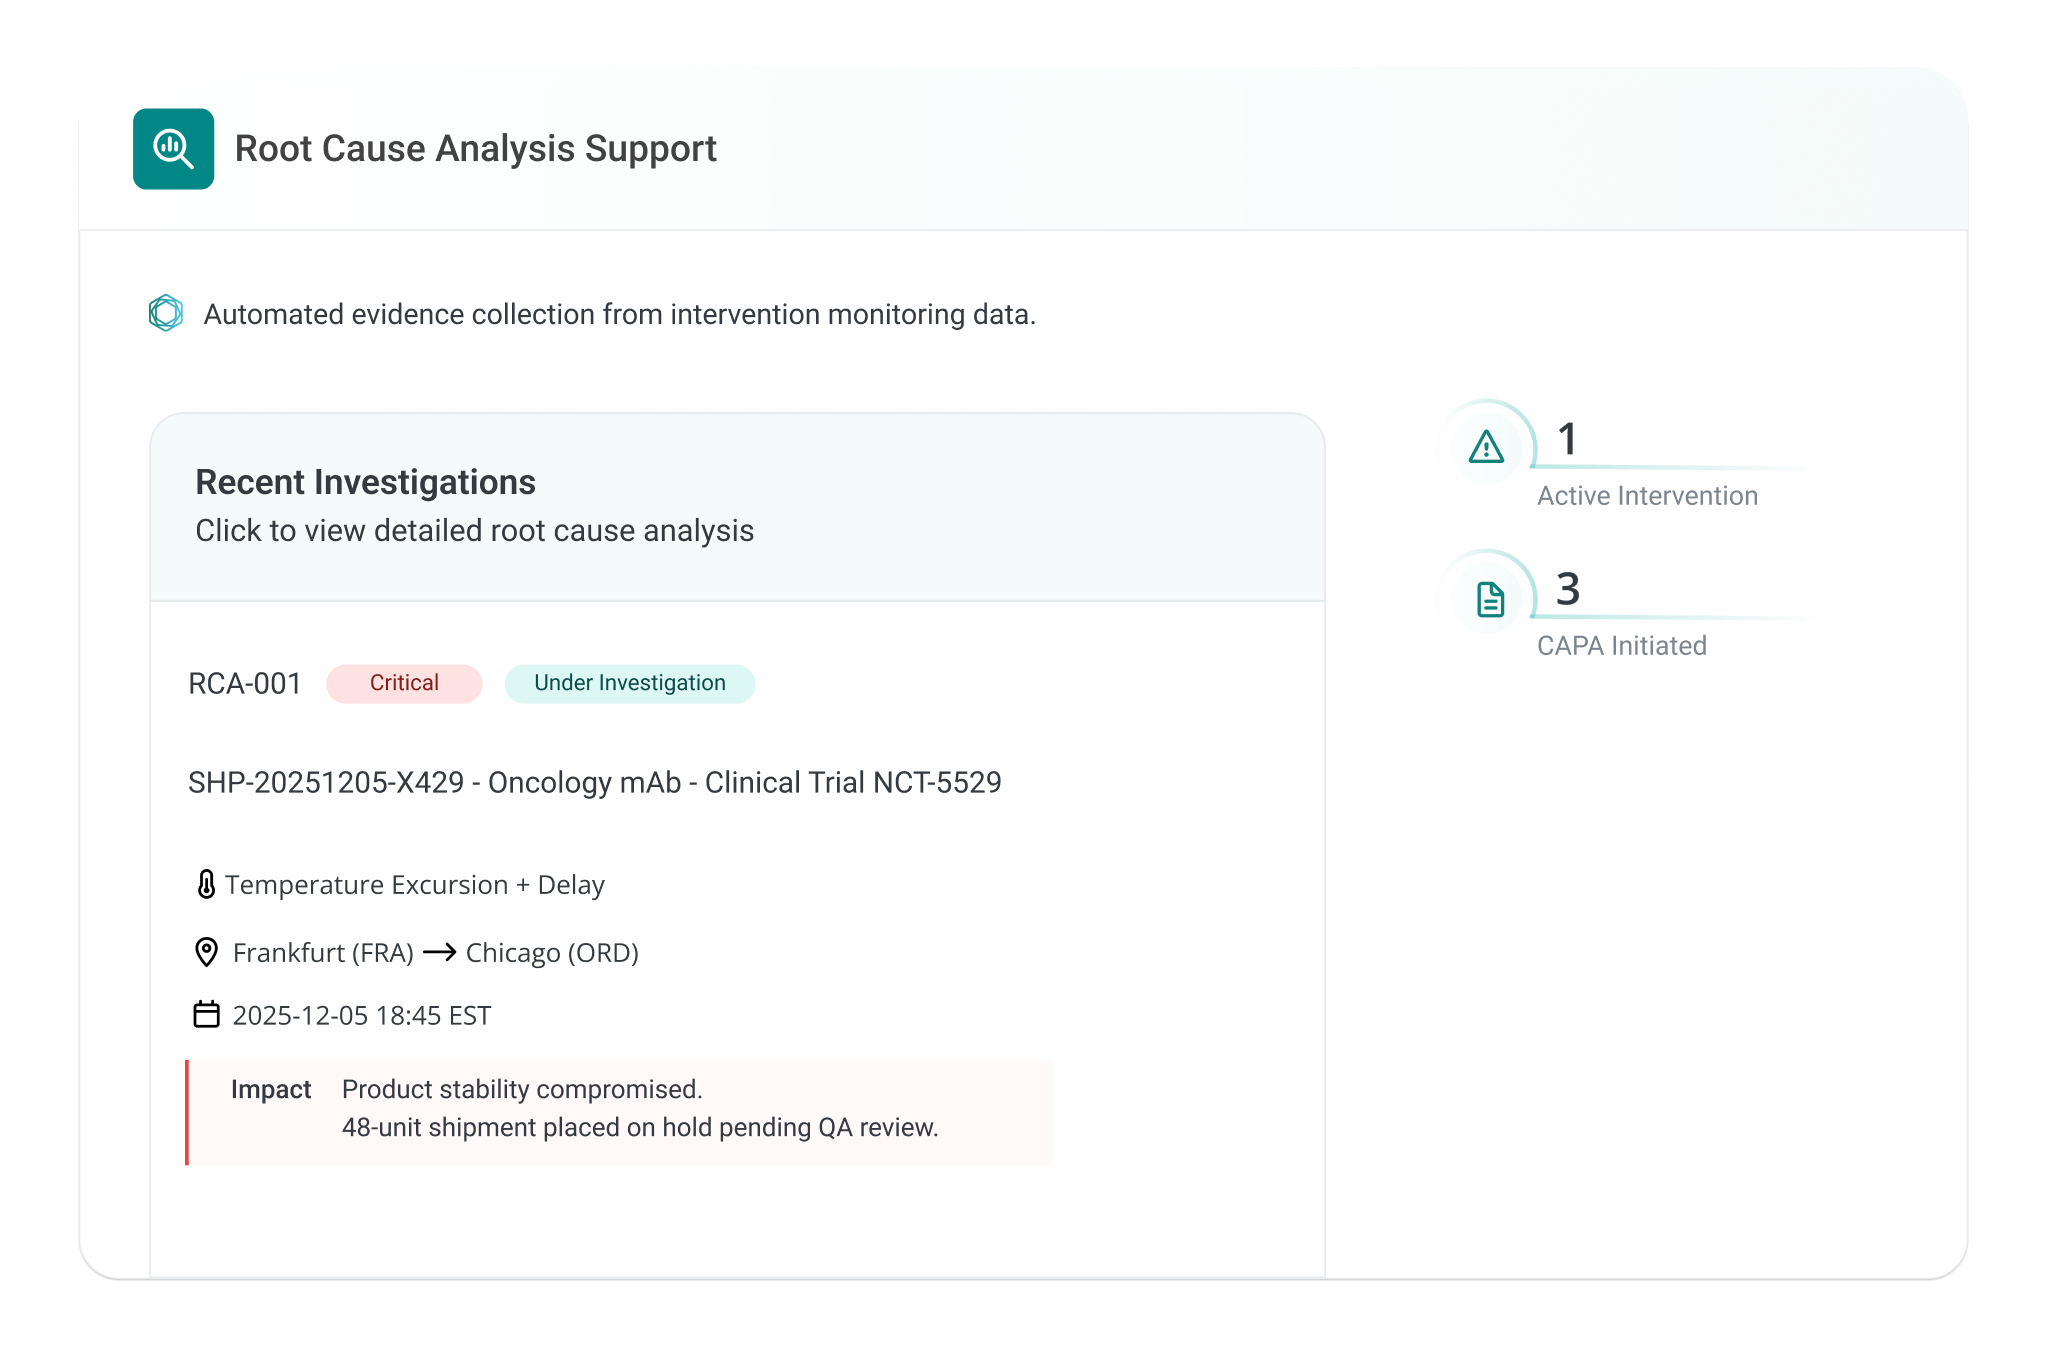Click the thermometer icon for Temperature Excursion
2048x1365 pixels.
[x=206, y=884]
